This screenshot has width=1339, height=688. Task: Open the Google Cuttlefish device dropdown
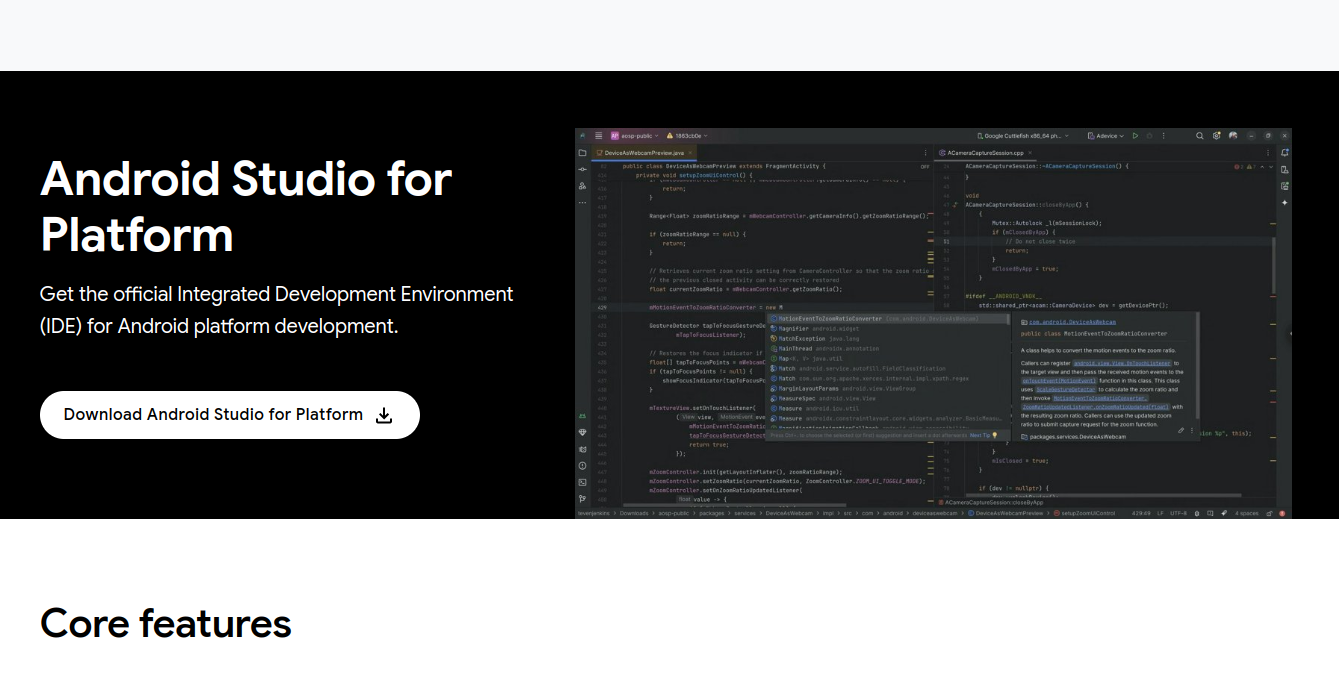[1022, 136]
